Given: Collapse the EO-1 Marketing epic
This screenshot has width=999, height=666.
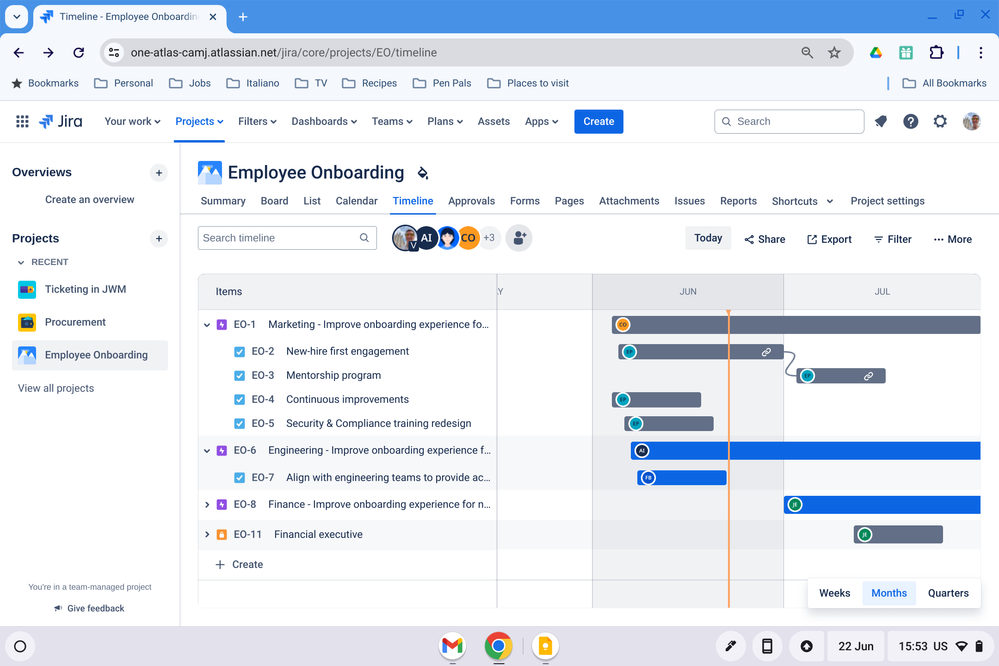Looking at the screenshot, I should point(206,325).
